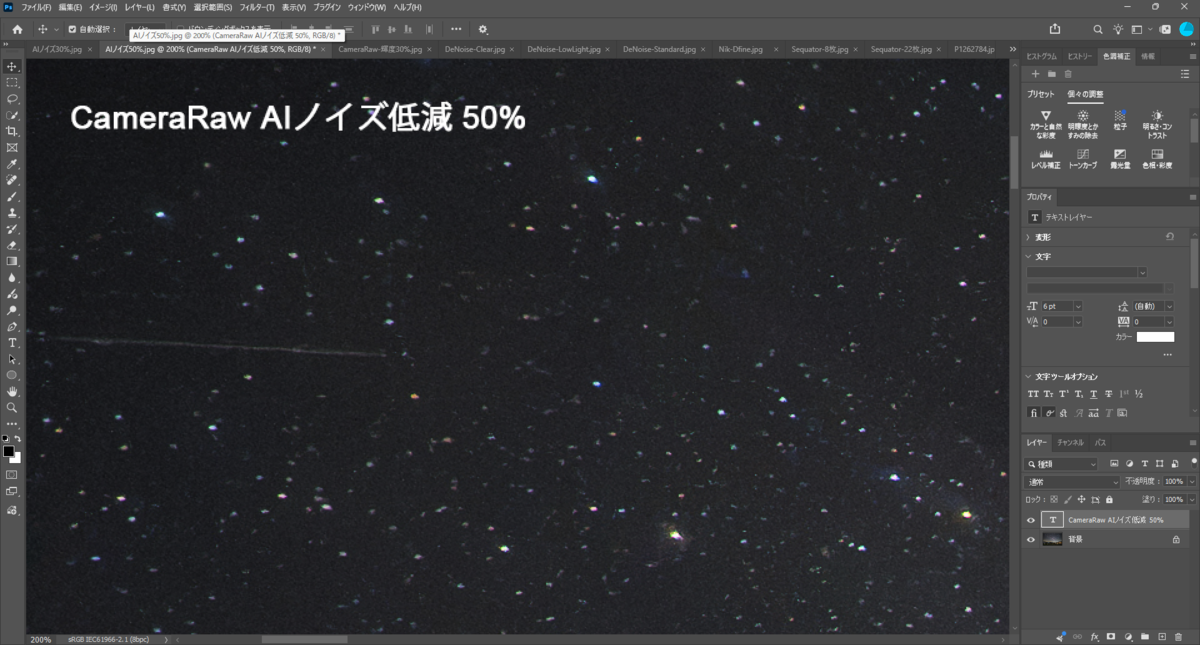Select the Move tool in the toolbar
Image resolution: width=1200 pixels, height=645 pixels.
coord(12,66)
